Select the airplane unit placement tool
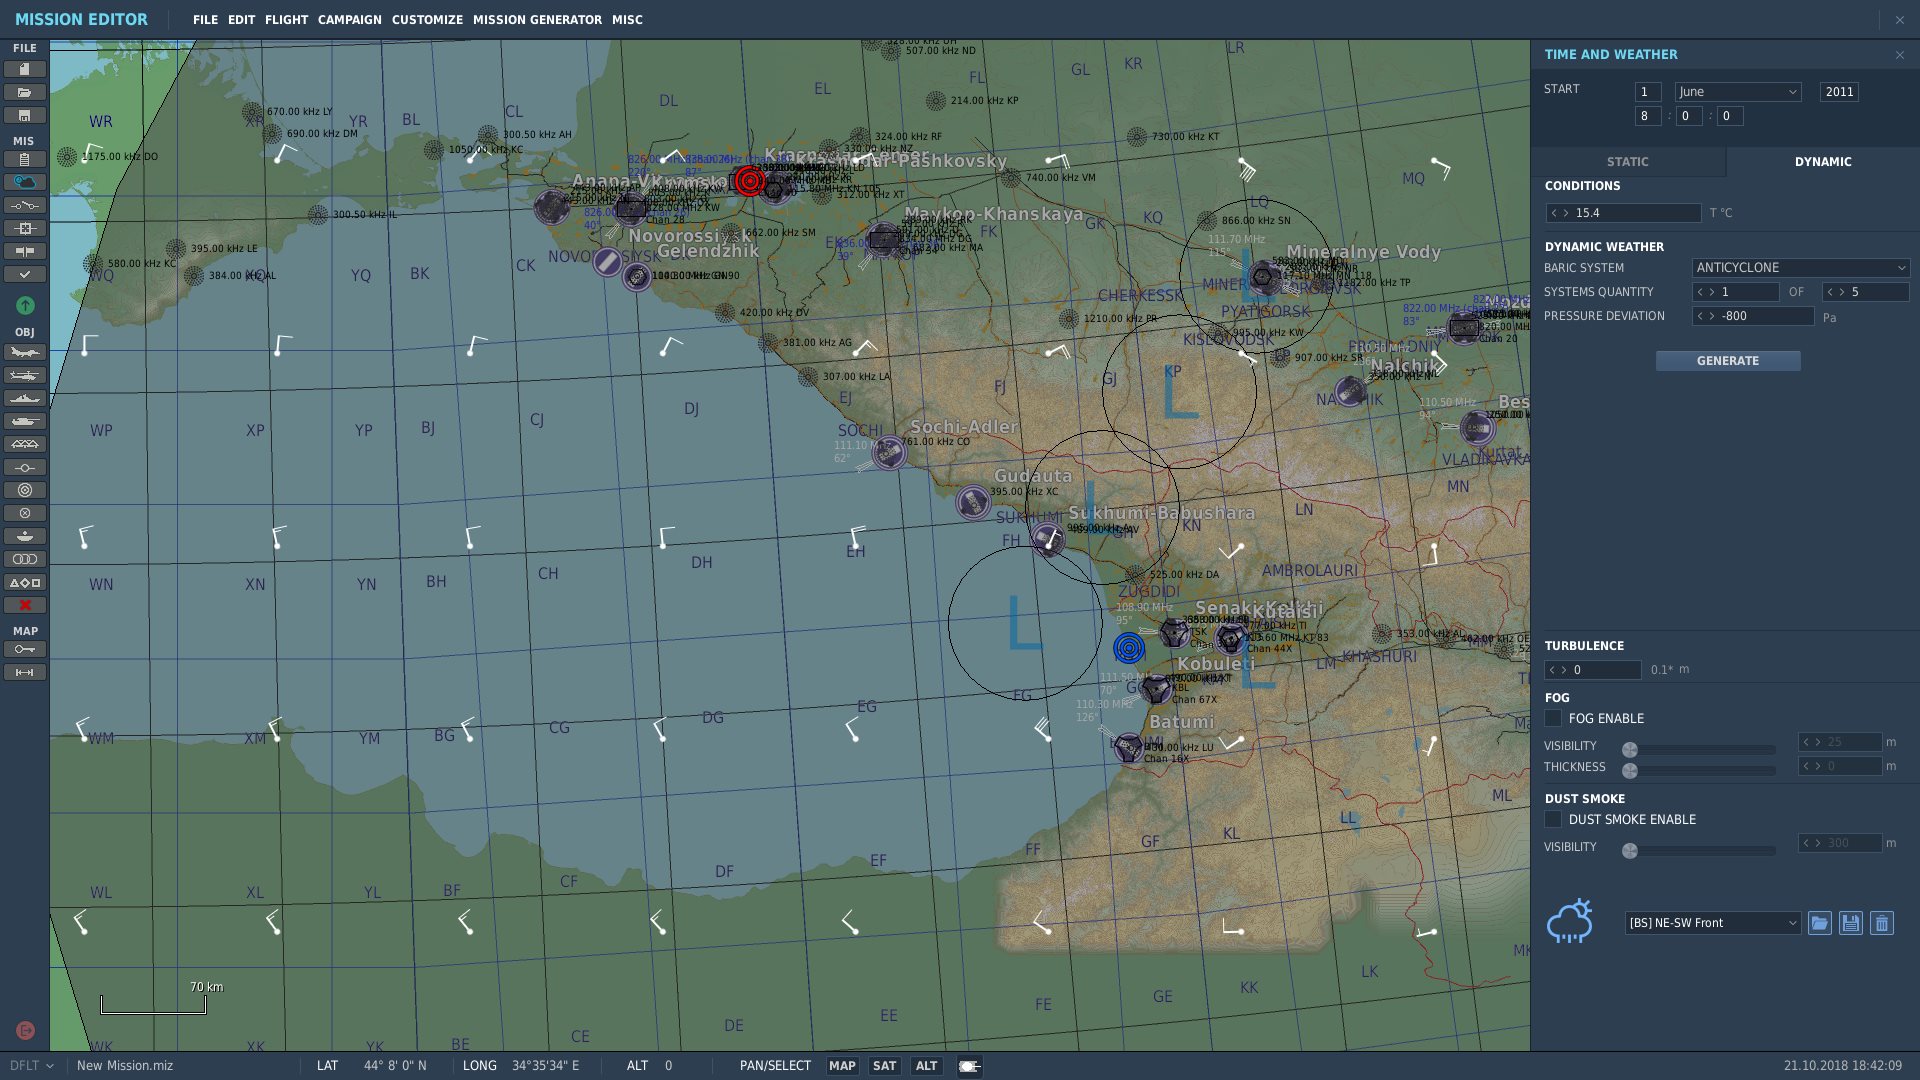The height and width of the screenshot is (1080, 1920). [25, 353]
